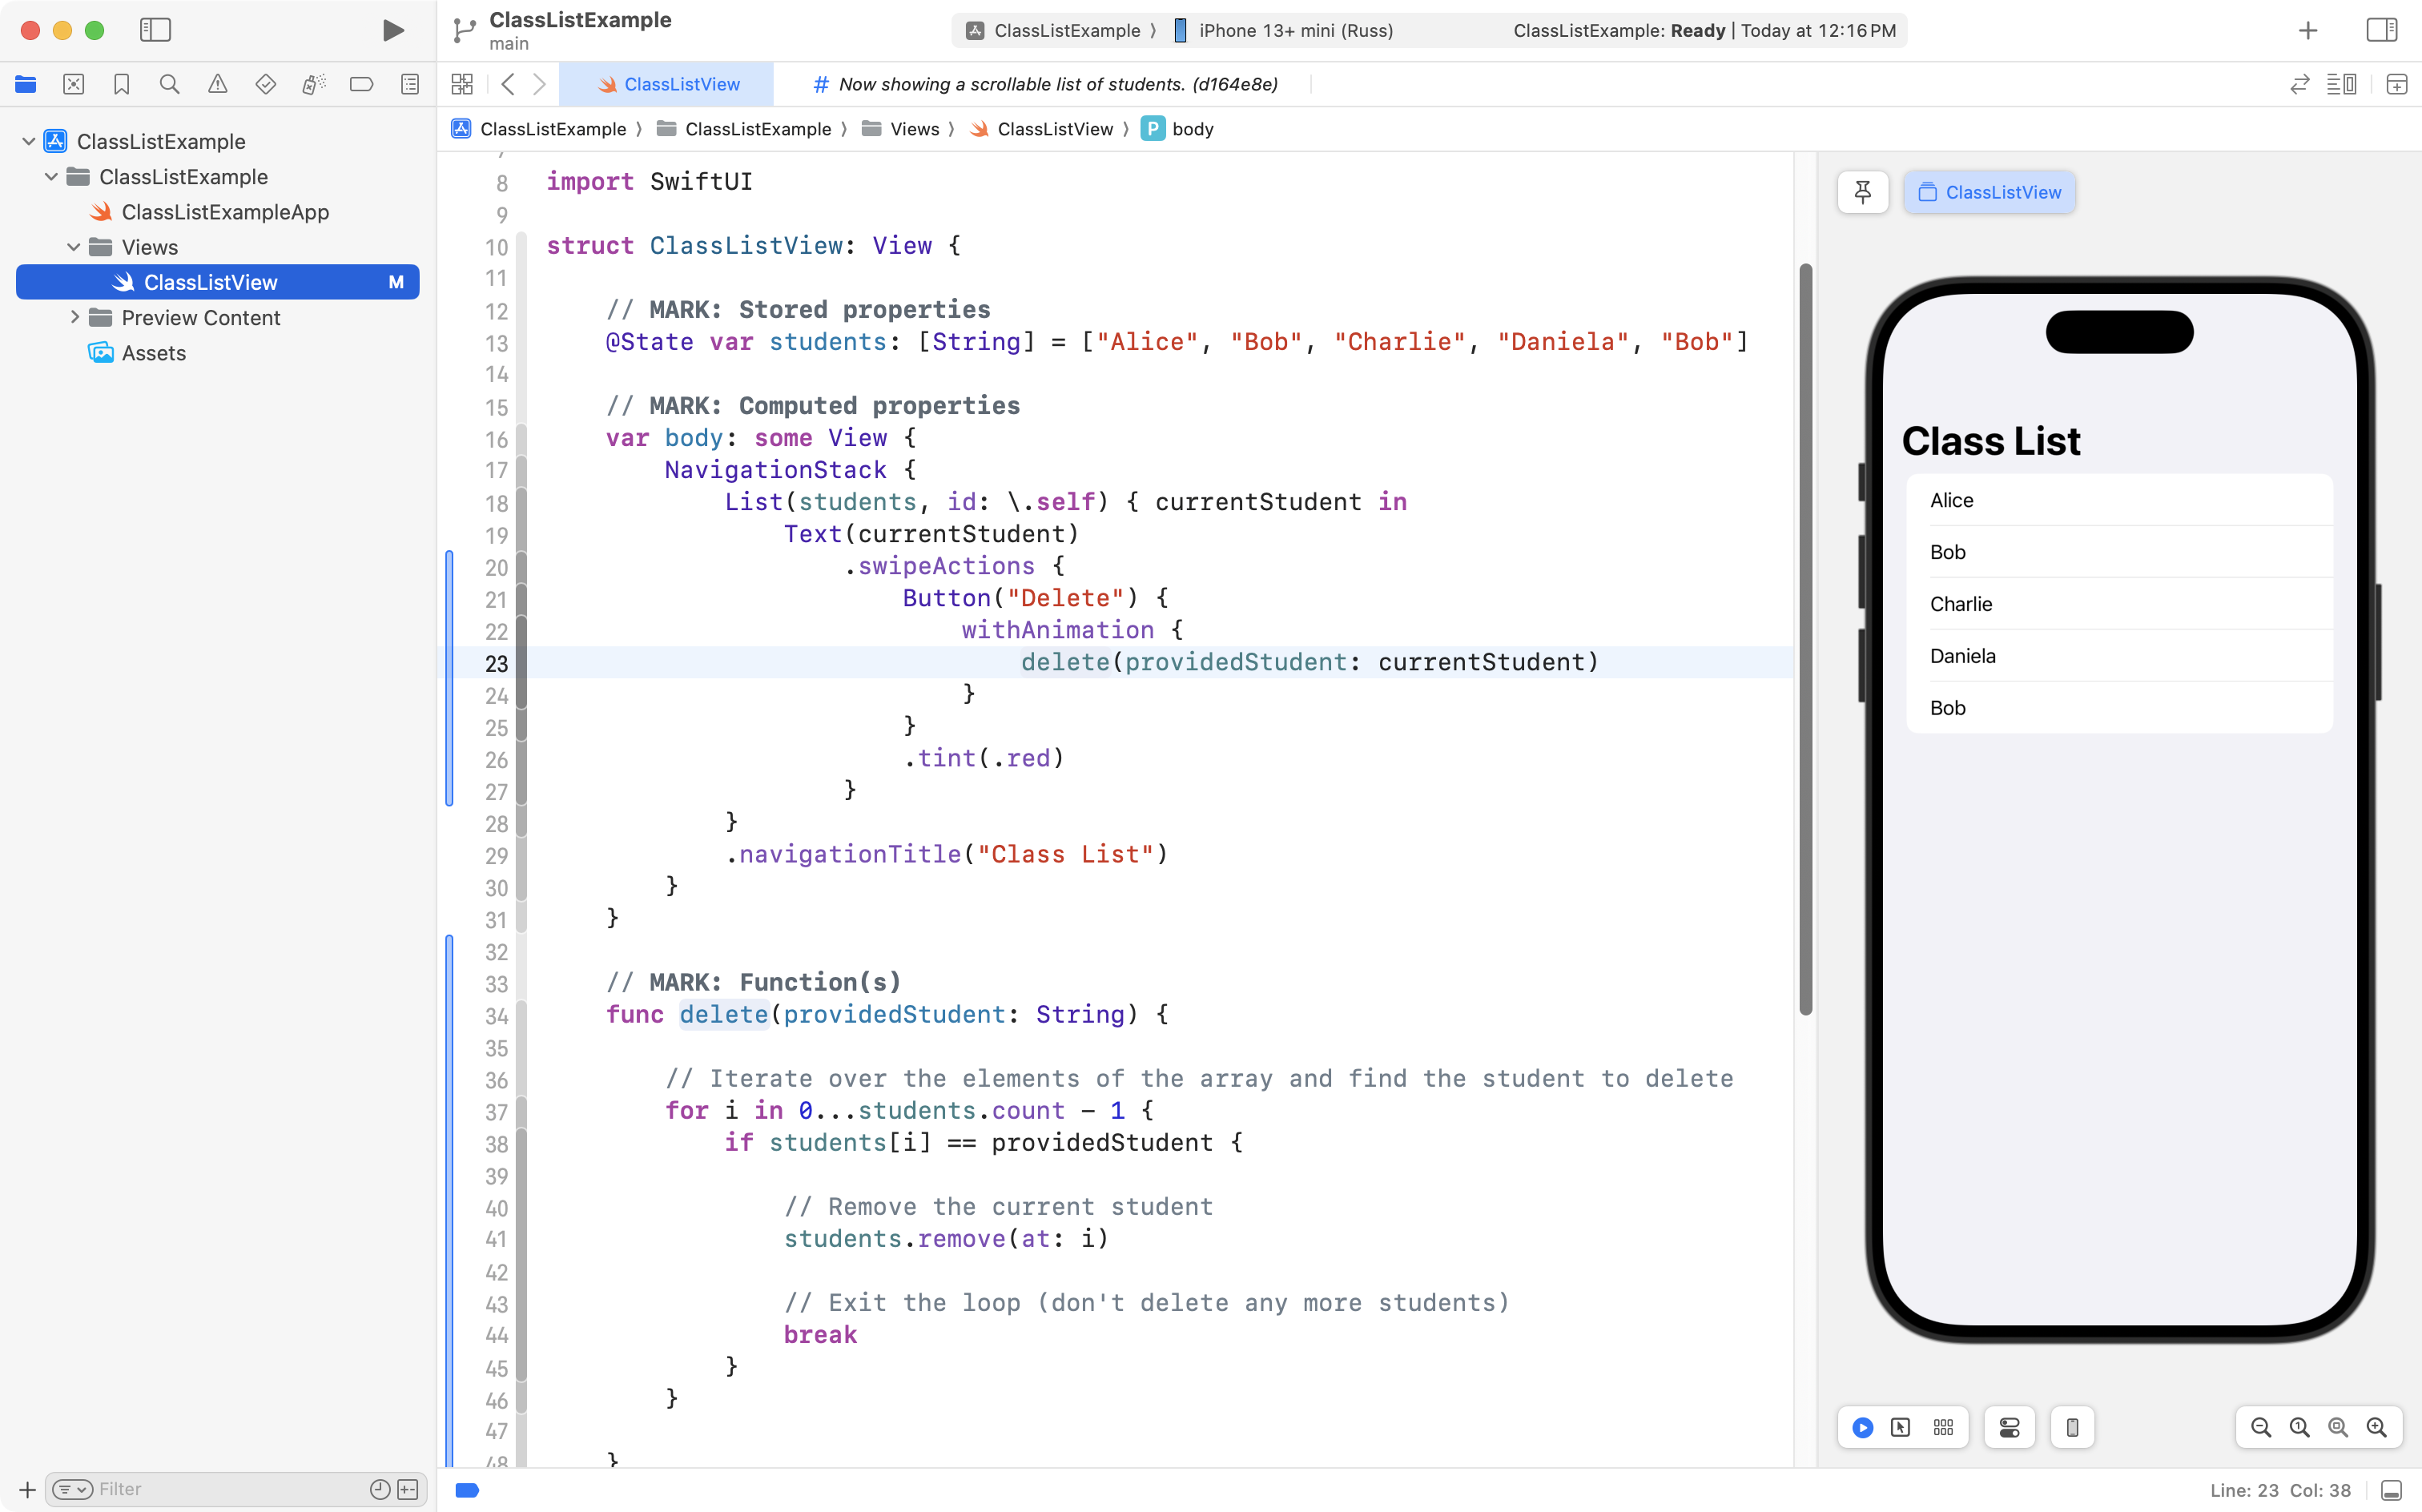Image resolution: width=2422 pixels, height=1512 pixels.
Task: Toggle the right inspector panel
Action: 2381,30
